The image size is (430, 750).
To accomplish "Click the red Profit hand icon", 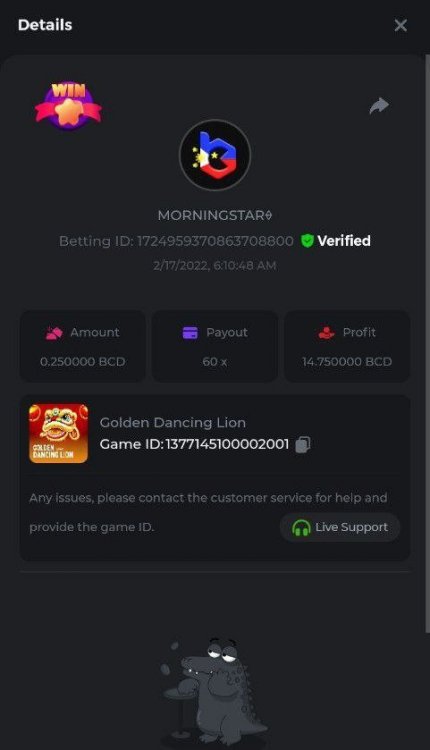I will 326,332.
